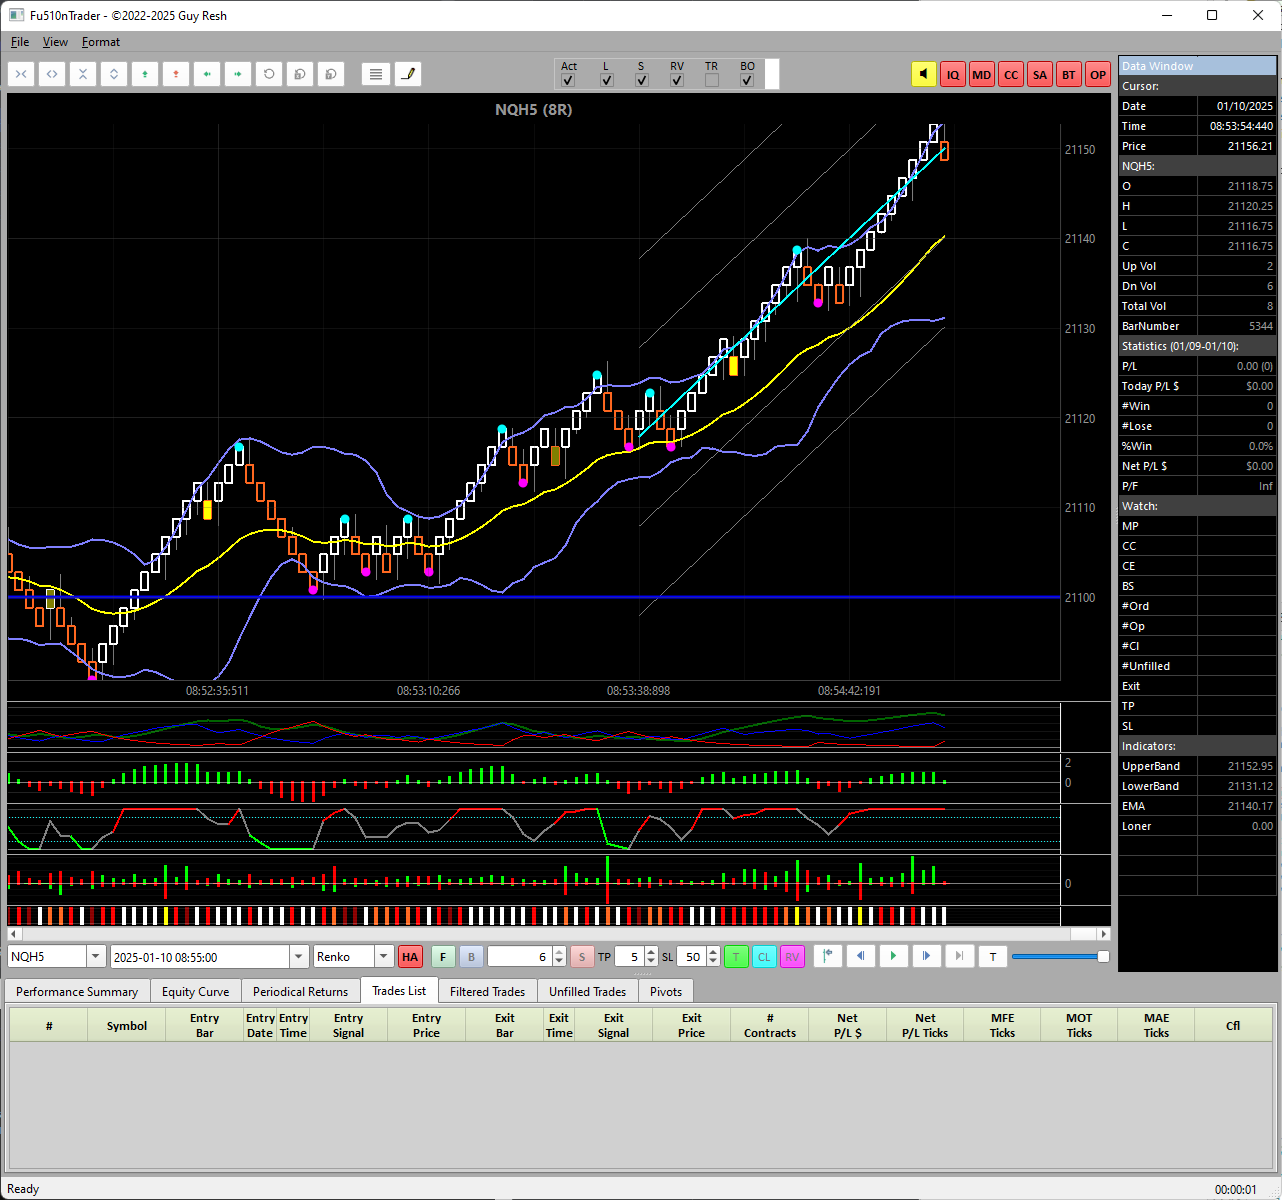The height and width of the screenshot is (1200, 1282).
Task: Click the red IQ button
Action: 953,74
